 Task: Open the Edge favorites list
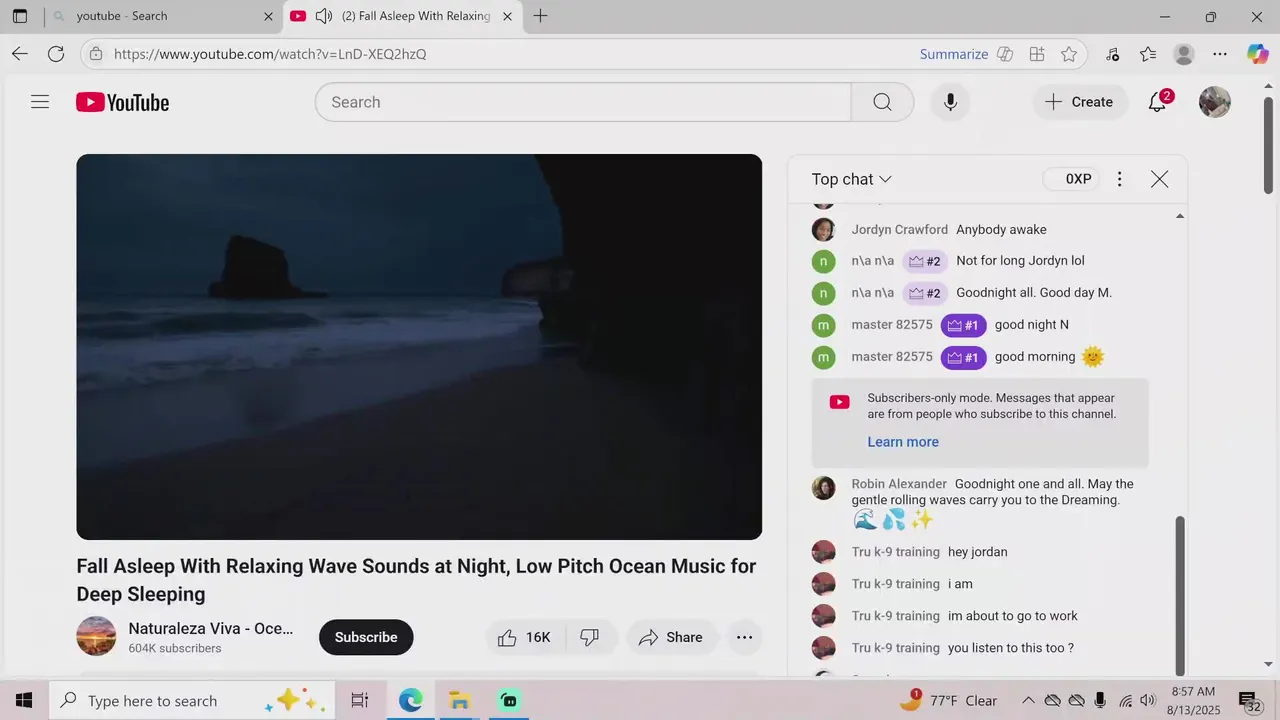click(x=1148, y=54)
